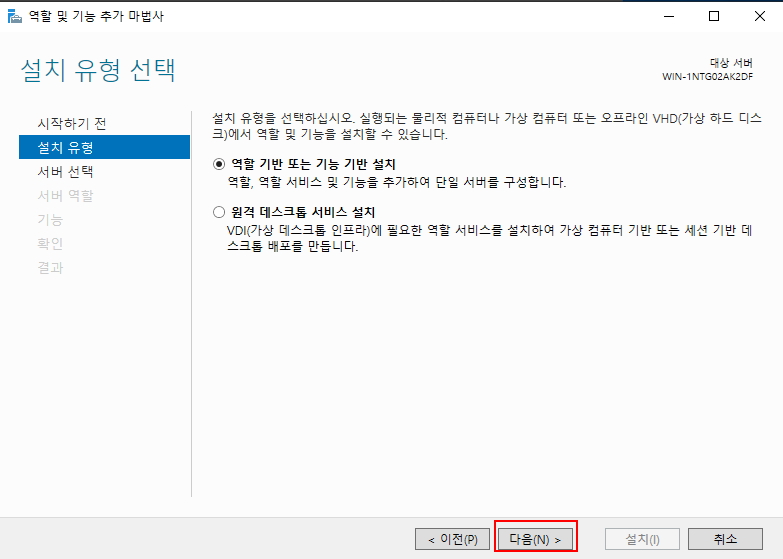Close the wizard with the X button
This screenshot has height=559, width=783.
point(759,16)
